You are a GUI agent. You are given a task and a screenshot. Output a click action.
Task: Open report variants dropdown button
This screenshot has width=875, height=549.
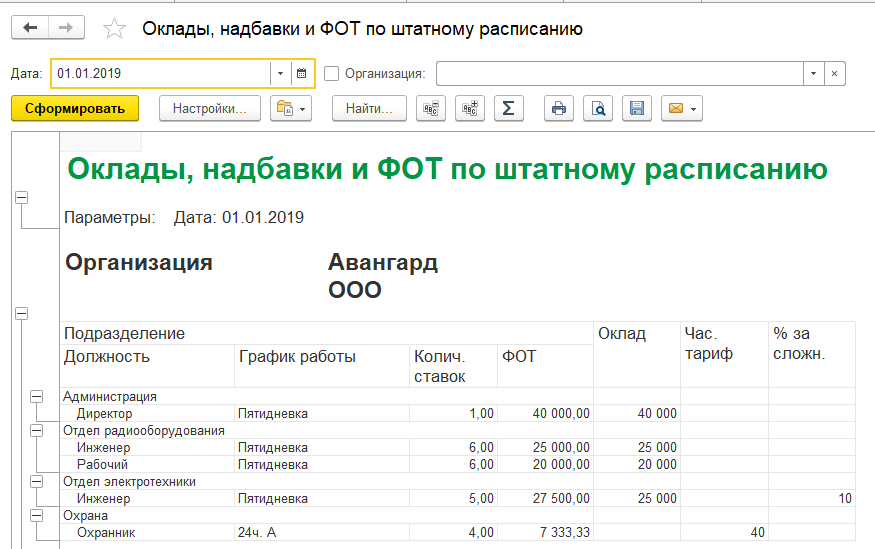tap(291, 108)
